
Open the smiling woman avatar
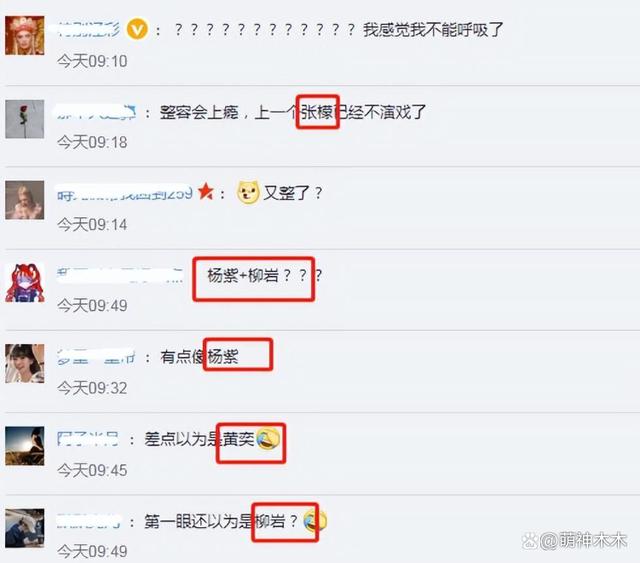[x=24, y=363]
